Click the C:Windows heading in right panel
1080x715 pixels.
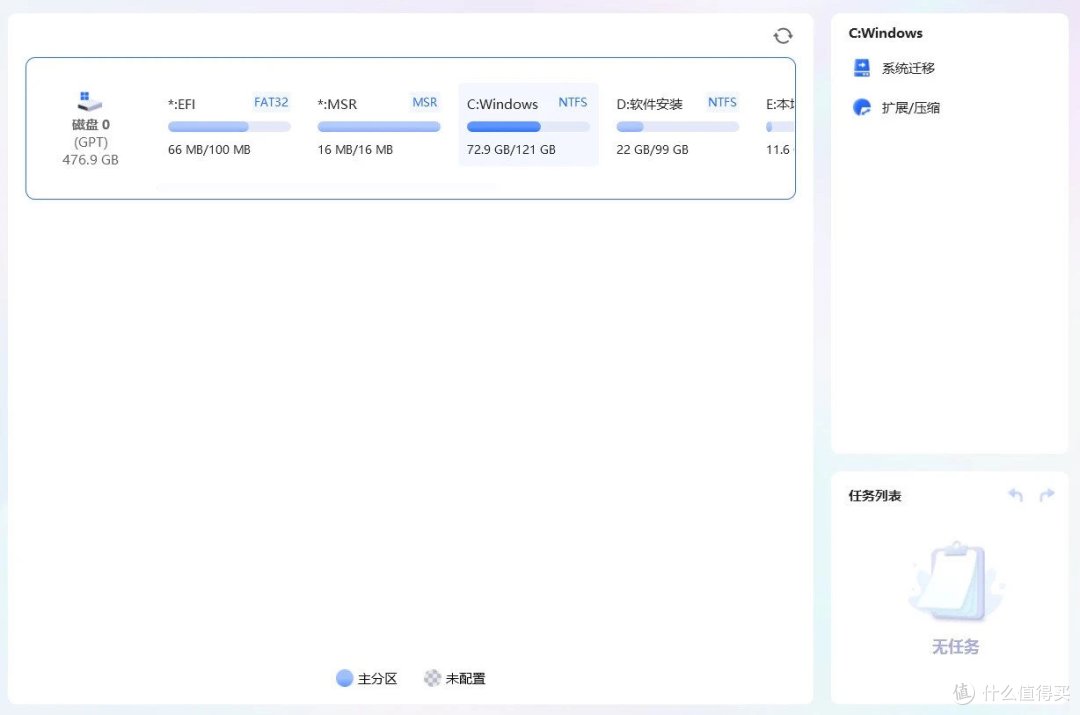pos(885,33)
